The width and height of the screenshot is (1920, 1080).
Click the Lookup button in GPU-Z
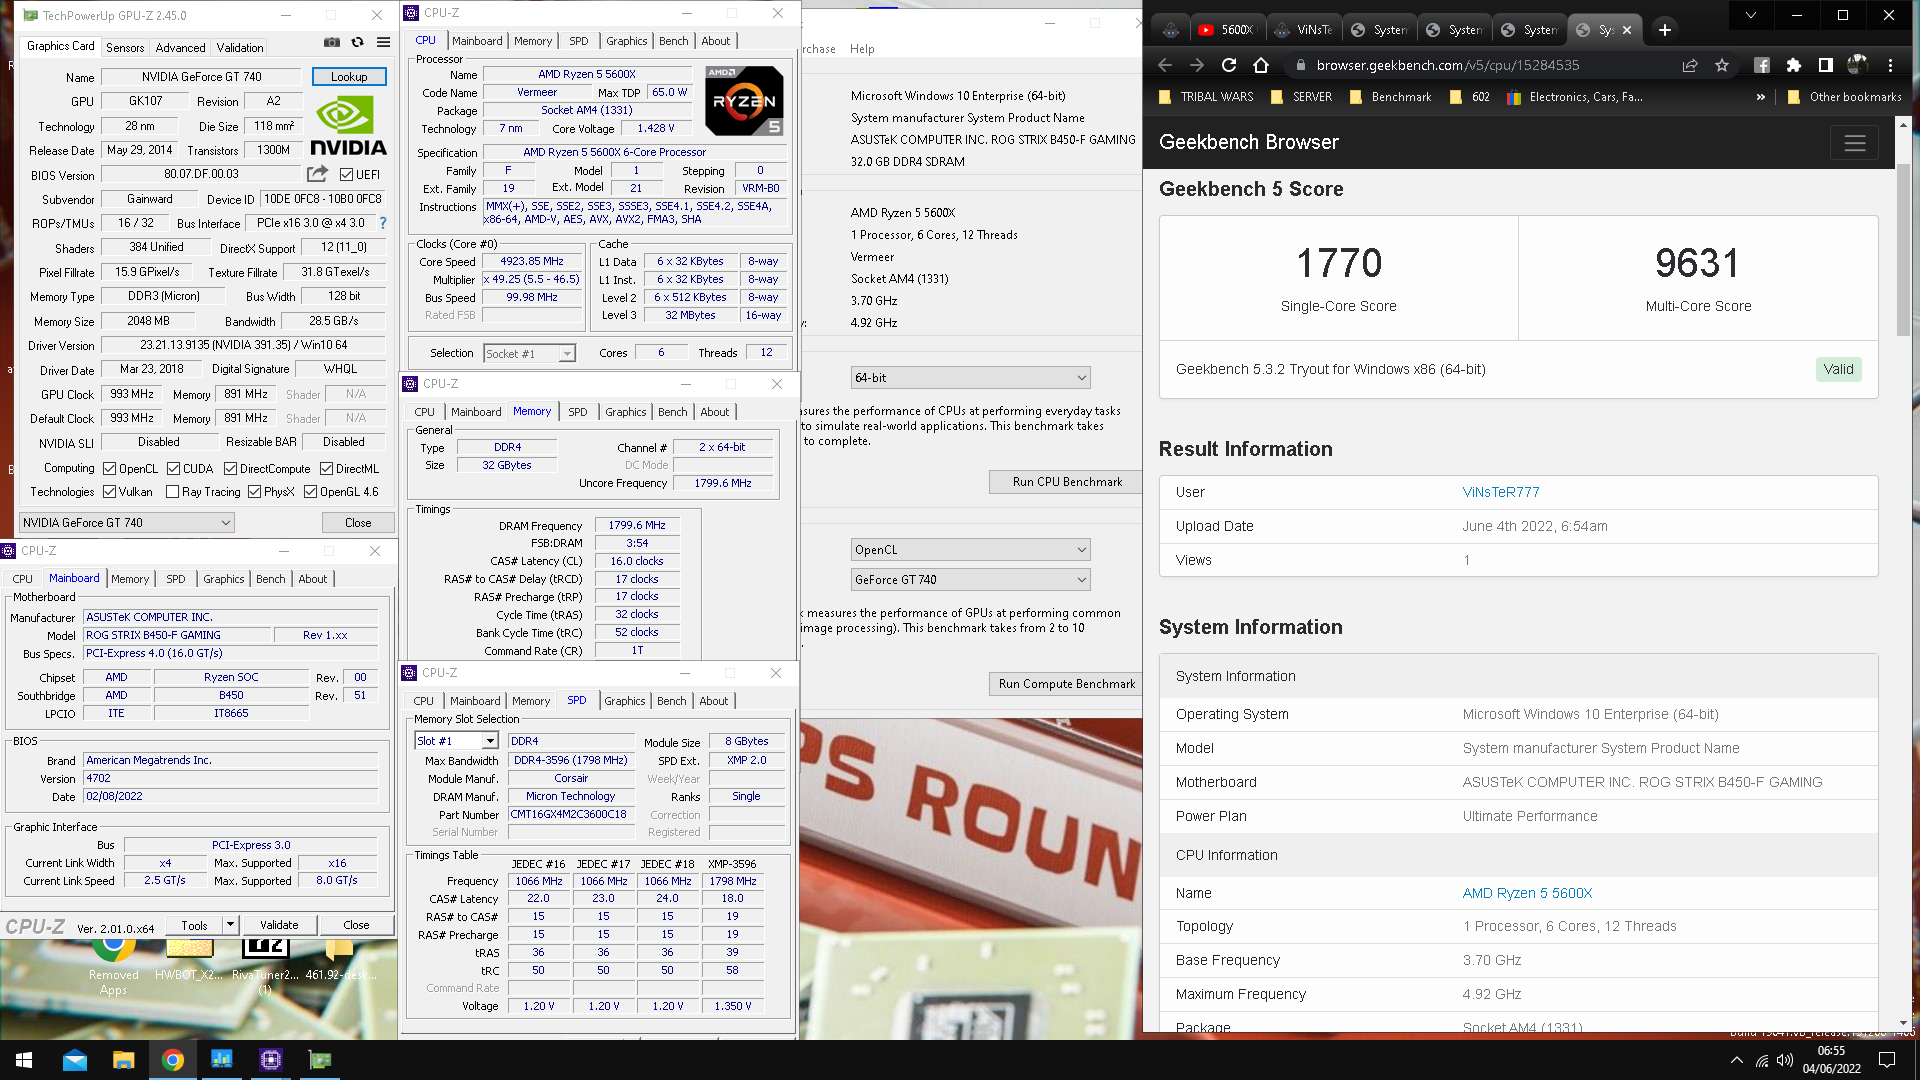349,77
